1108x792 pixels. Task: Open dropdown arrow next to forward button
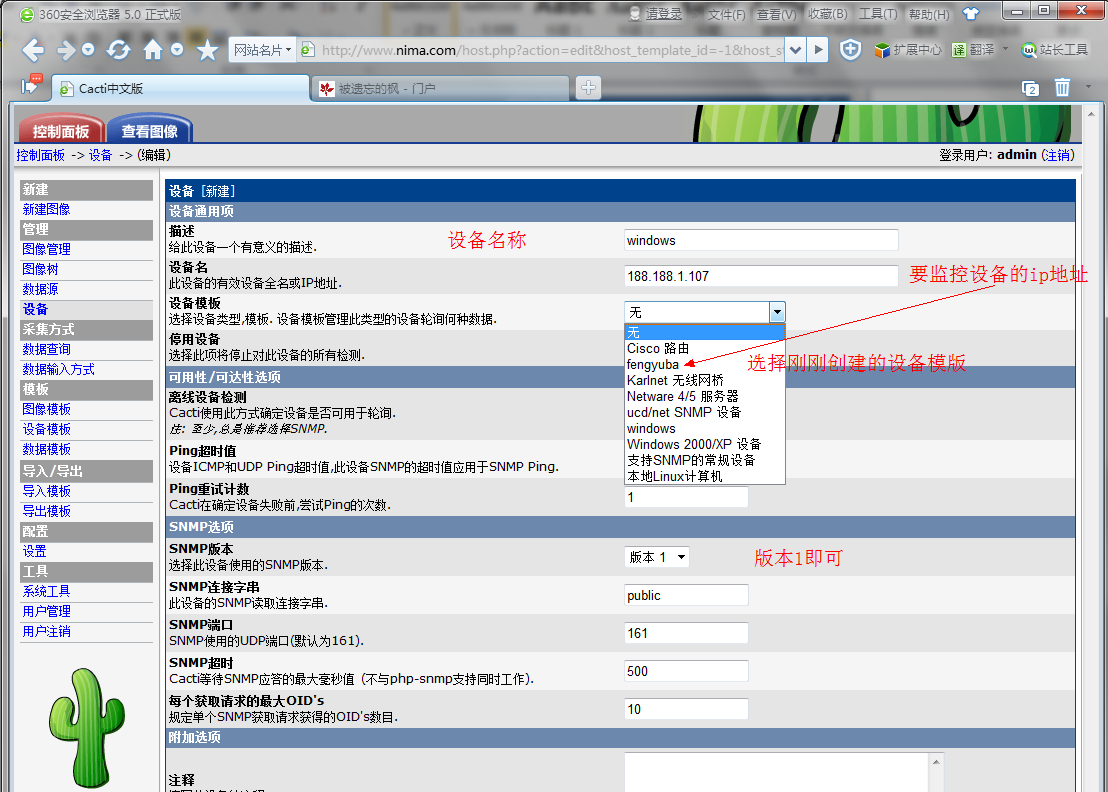point(88,50)
